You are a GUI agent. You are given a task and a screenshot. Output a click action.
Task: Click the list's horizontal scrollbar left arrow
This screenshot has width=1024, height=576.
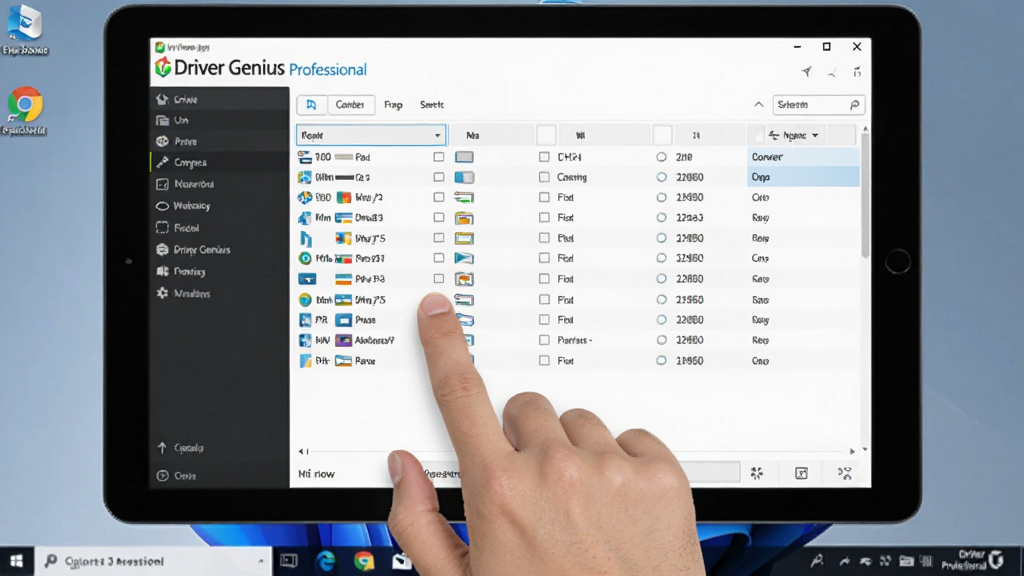(x=300, y=451)
